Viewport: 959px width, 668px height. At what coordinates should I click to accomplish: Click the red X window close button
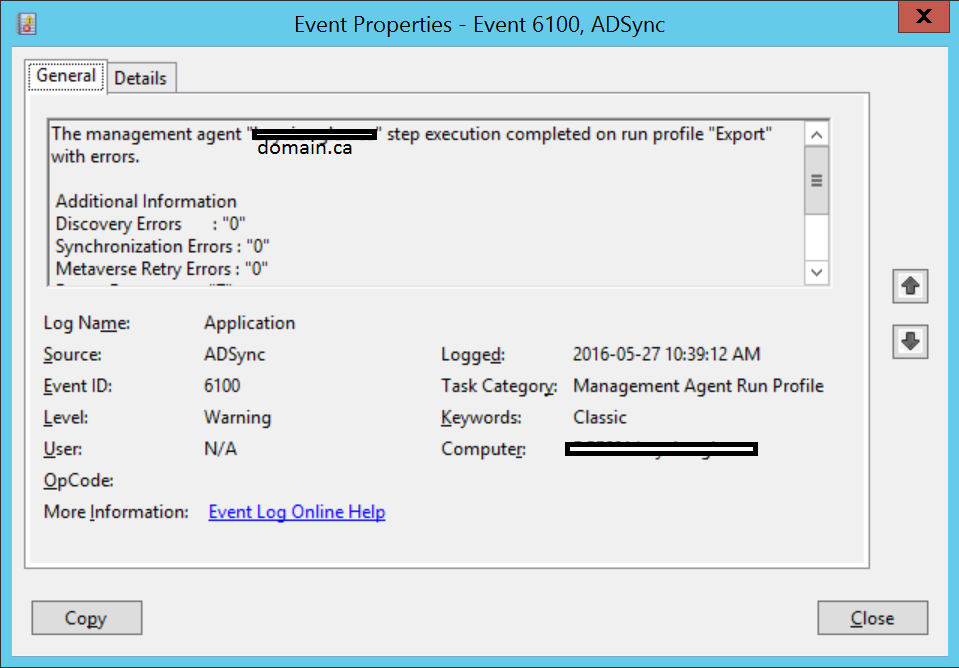(924, 17)
